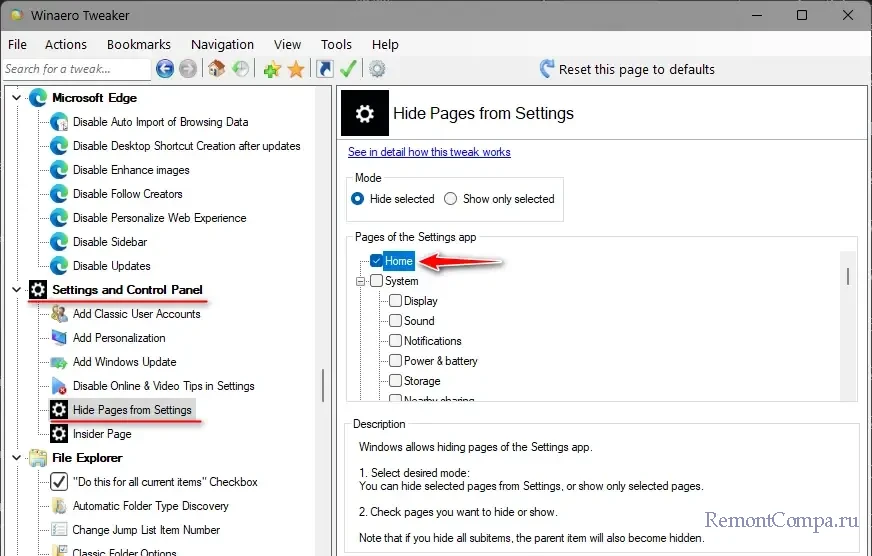Screen dimensions: 872x556
Task: Click the green checkmark toolbar icon
Action: click(348, 69)
